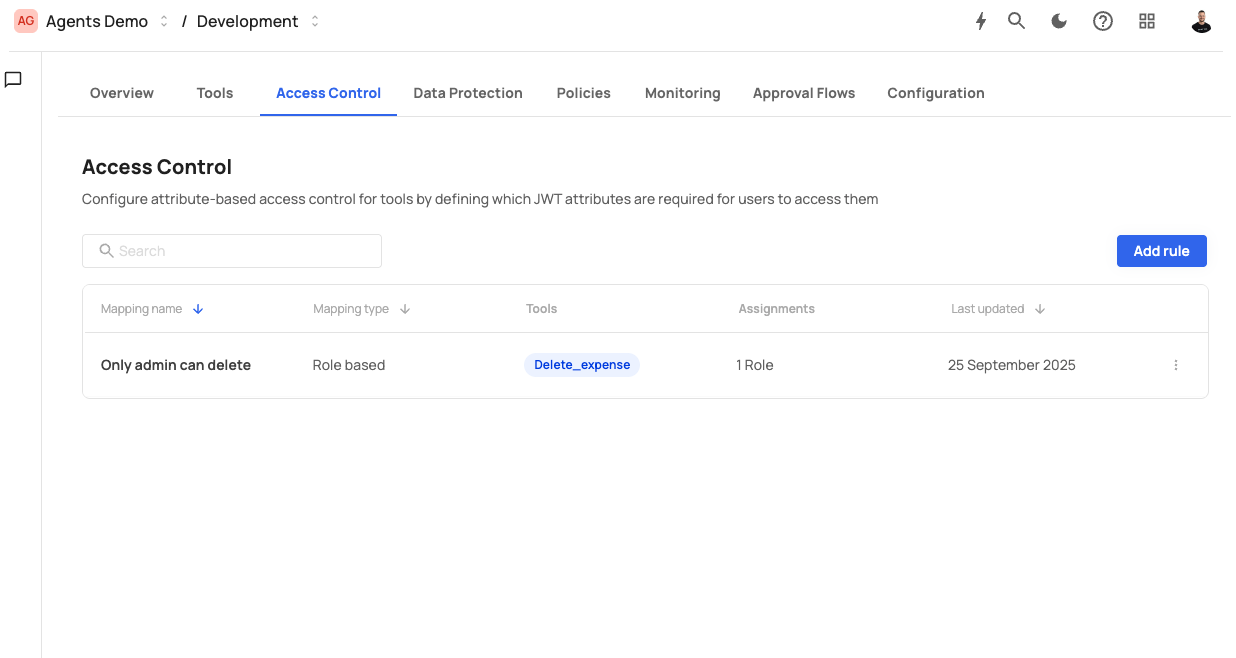Screen dimensions: 1236x658
Task: Toggle dark mode moon icon
Action: coord(1059,21)
